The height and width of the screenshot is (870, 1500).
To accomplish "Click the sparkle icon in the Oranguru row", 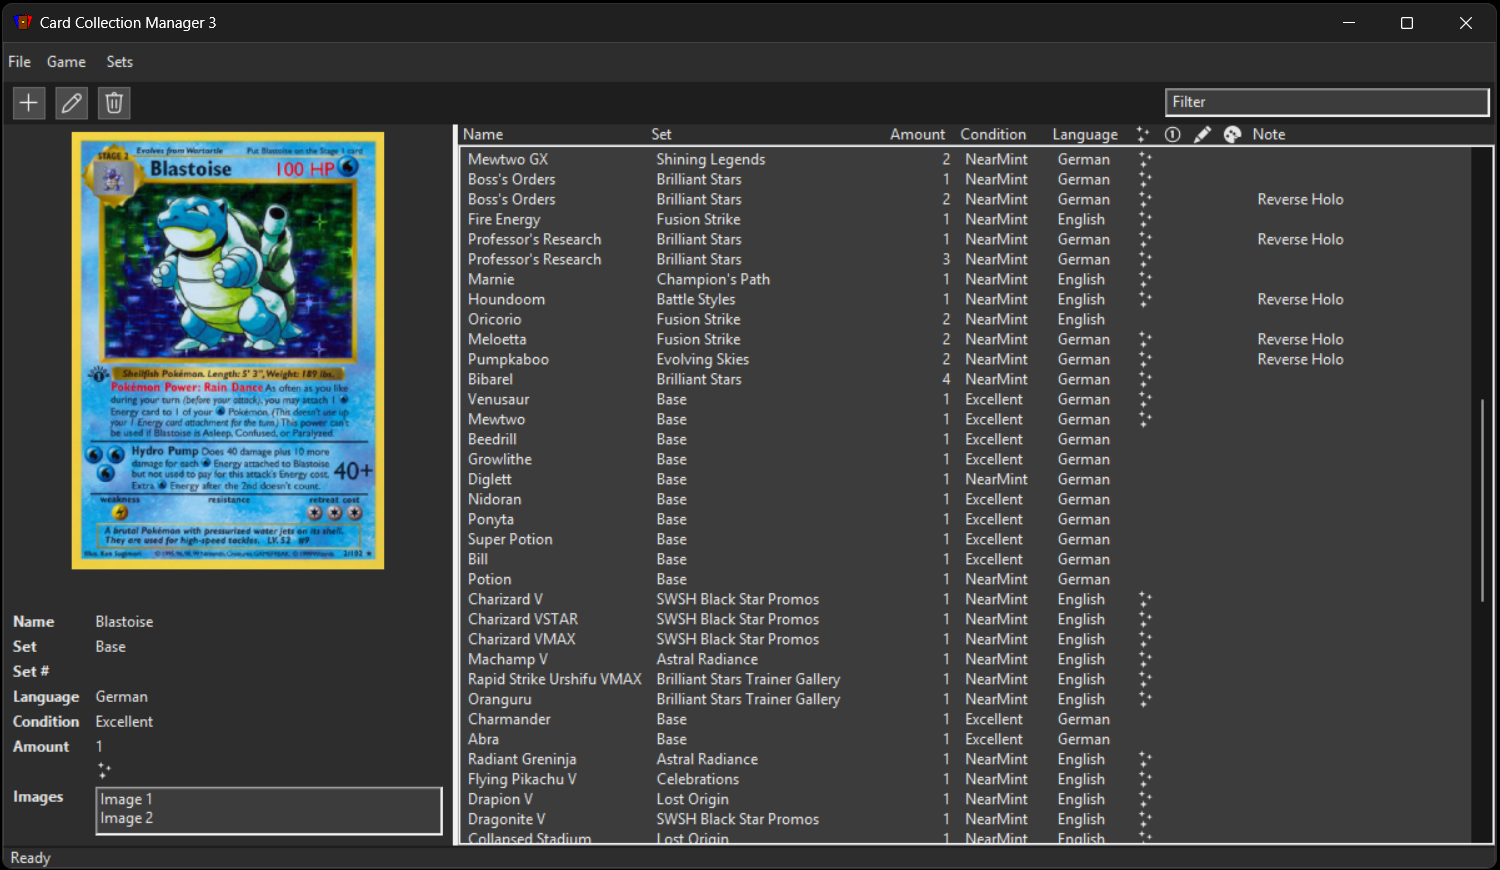I will [1145, 699].
